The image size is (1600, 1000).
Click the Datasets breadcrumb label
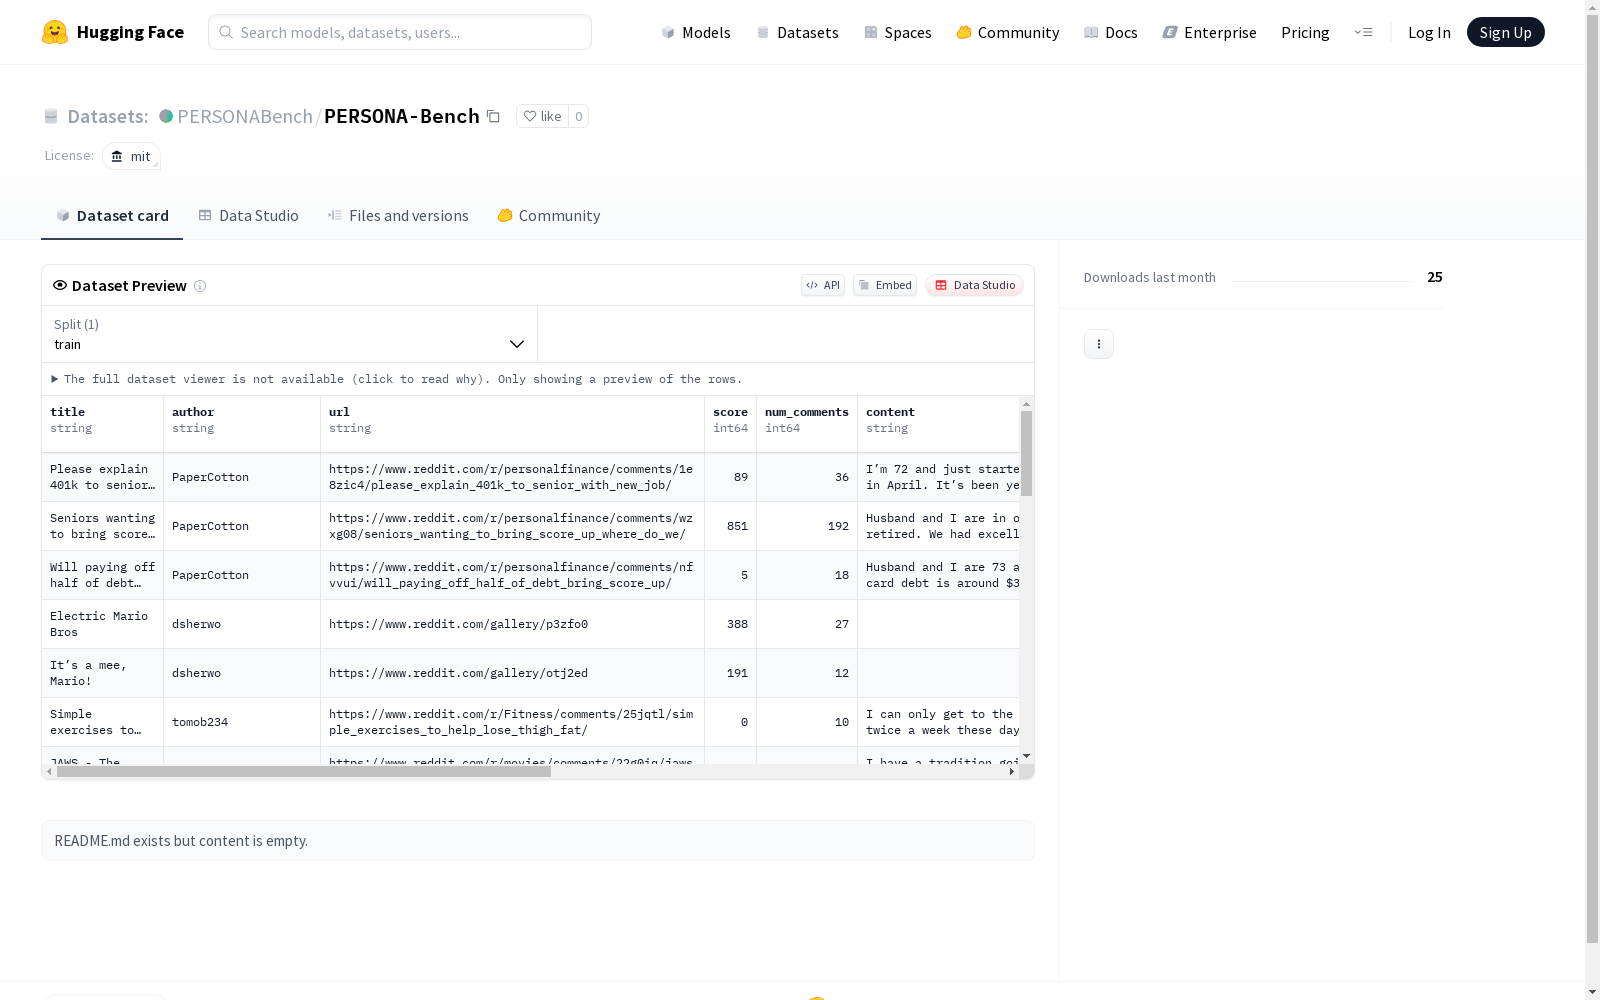(108, 116)
